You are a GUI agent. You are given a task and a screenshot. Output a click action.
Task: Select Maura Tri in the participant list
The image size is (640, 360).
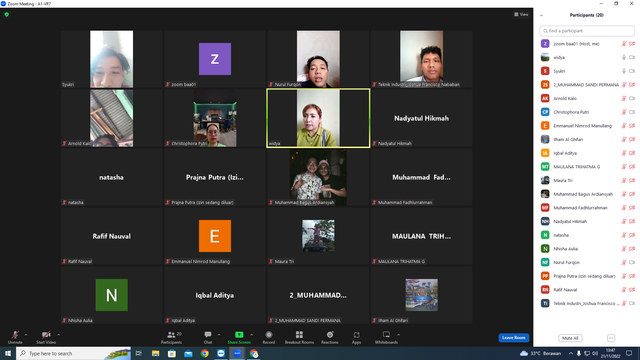click(x=587, y=180)
